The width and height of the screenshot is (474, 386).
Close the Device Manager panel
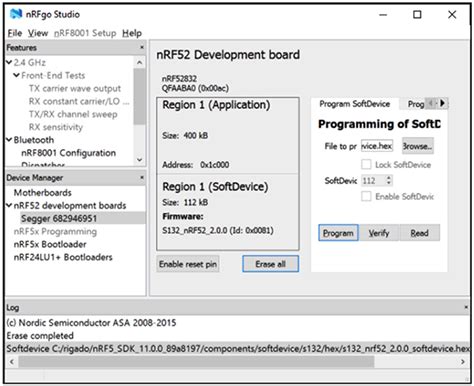[x=142, y=177]
